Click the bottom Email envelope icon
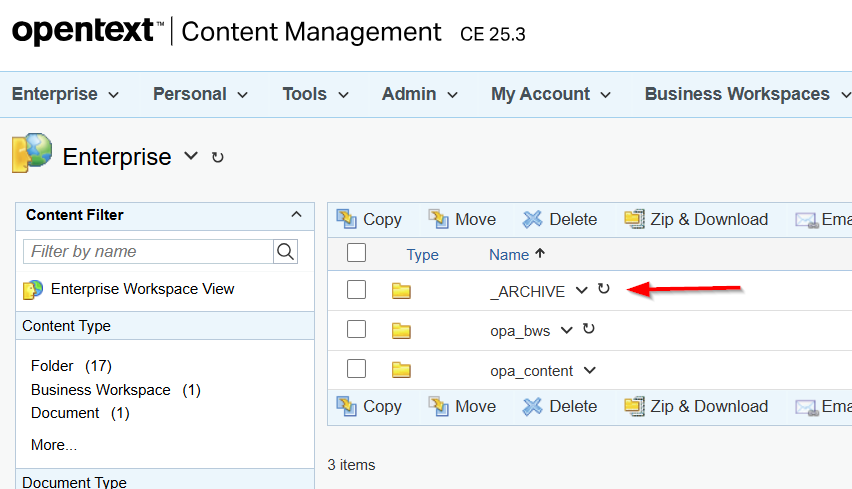The image size is (852, 489). (x=807, y=407)
